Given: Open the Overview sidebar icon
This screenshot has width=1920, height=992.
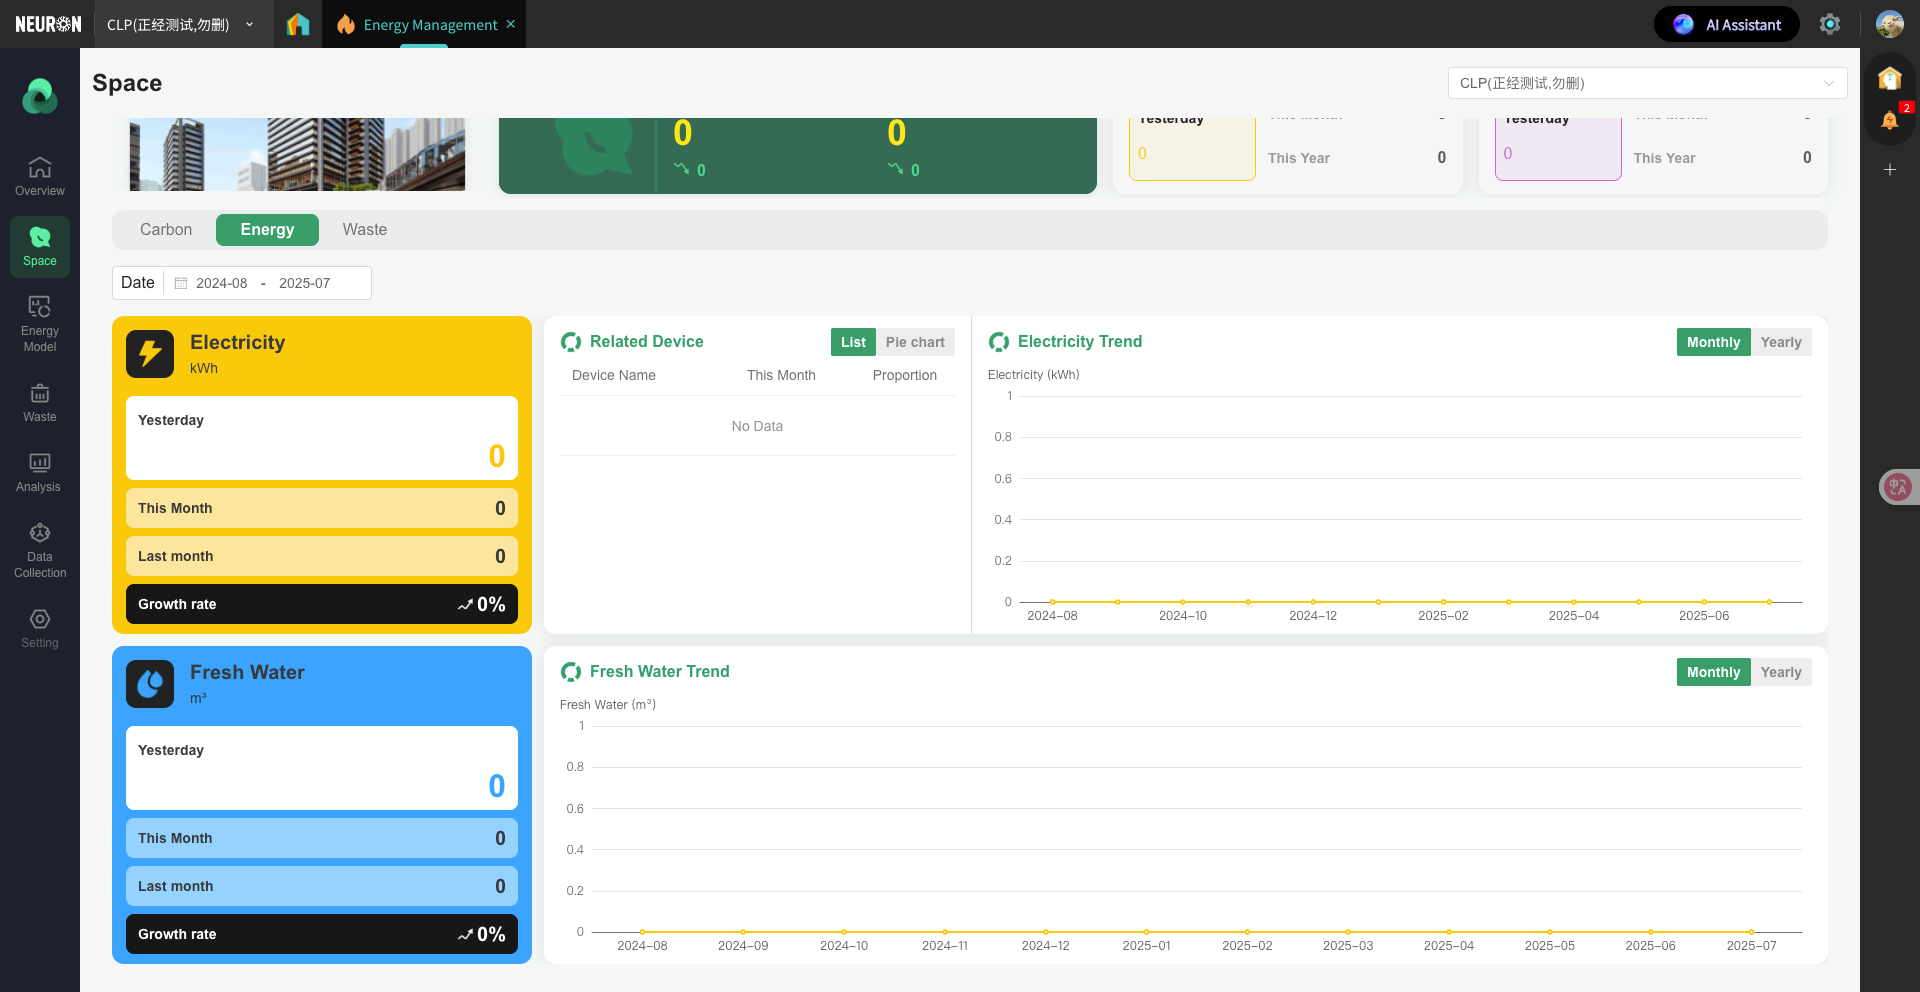Looking at the screenshot, I should [40, 176].
